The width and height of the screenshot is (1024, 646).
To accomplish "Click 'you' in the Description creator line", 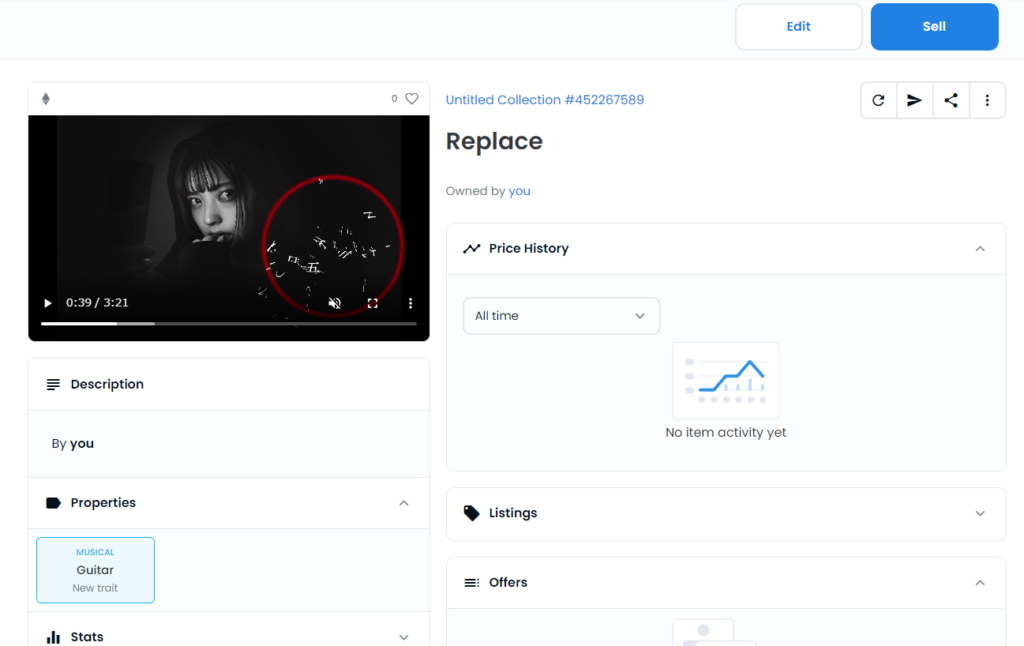I will (x=82, y=444).
